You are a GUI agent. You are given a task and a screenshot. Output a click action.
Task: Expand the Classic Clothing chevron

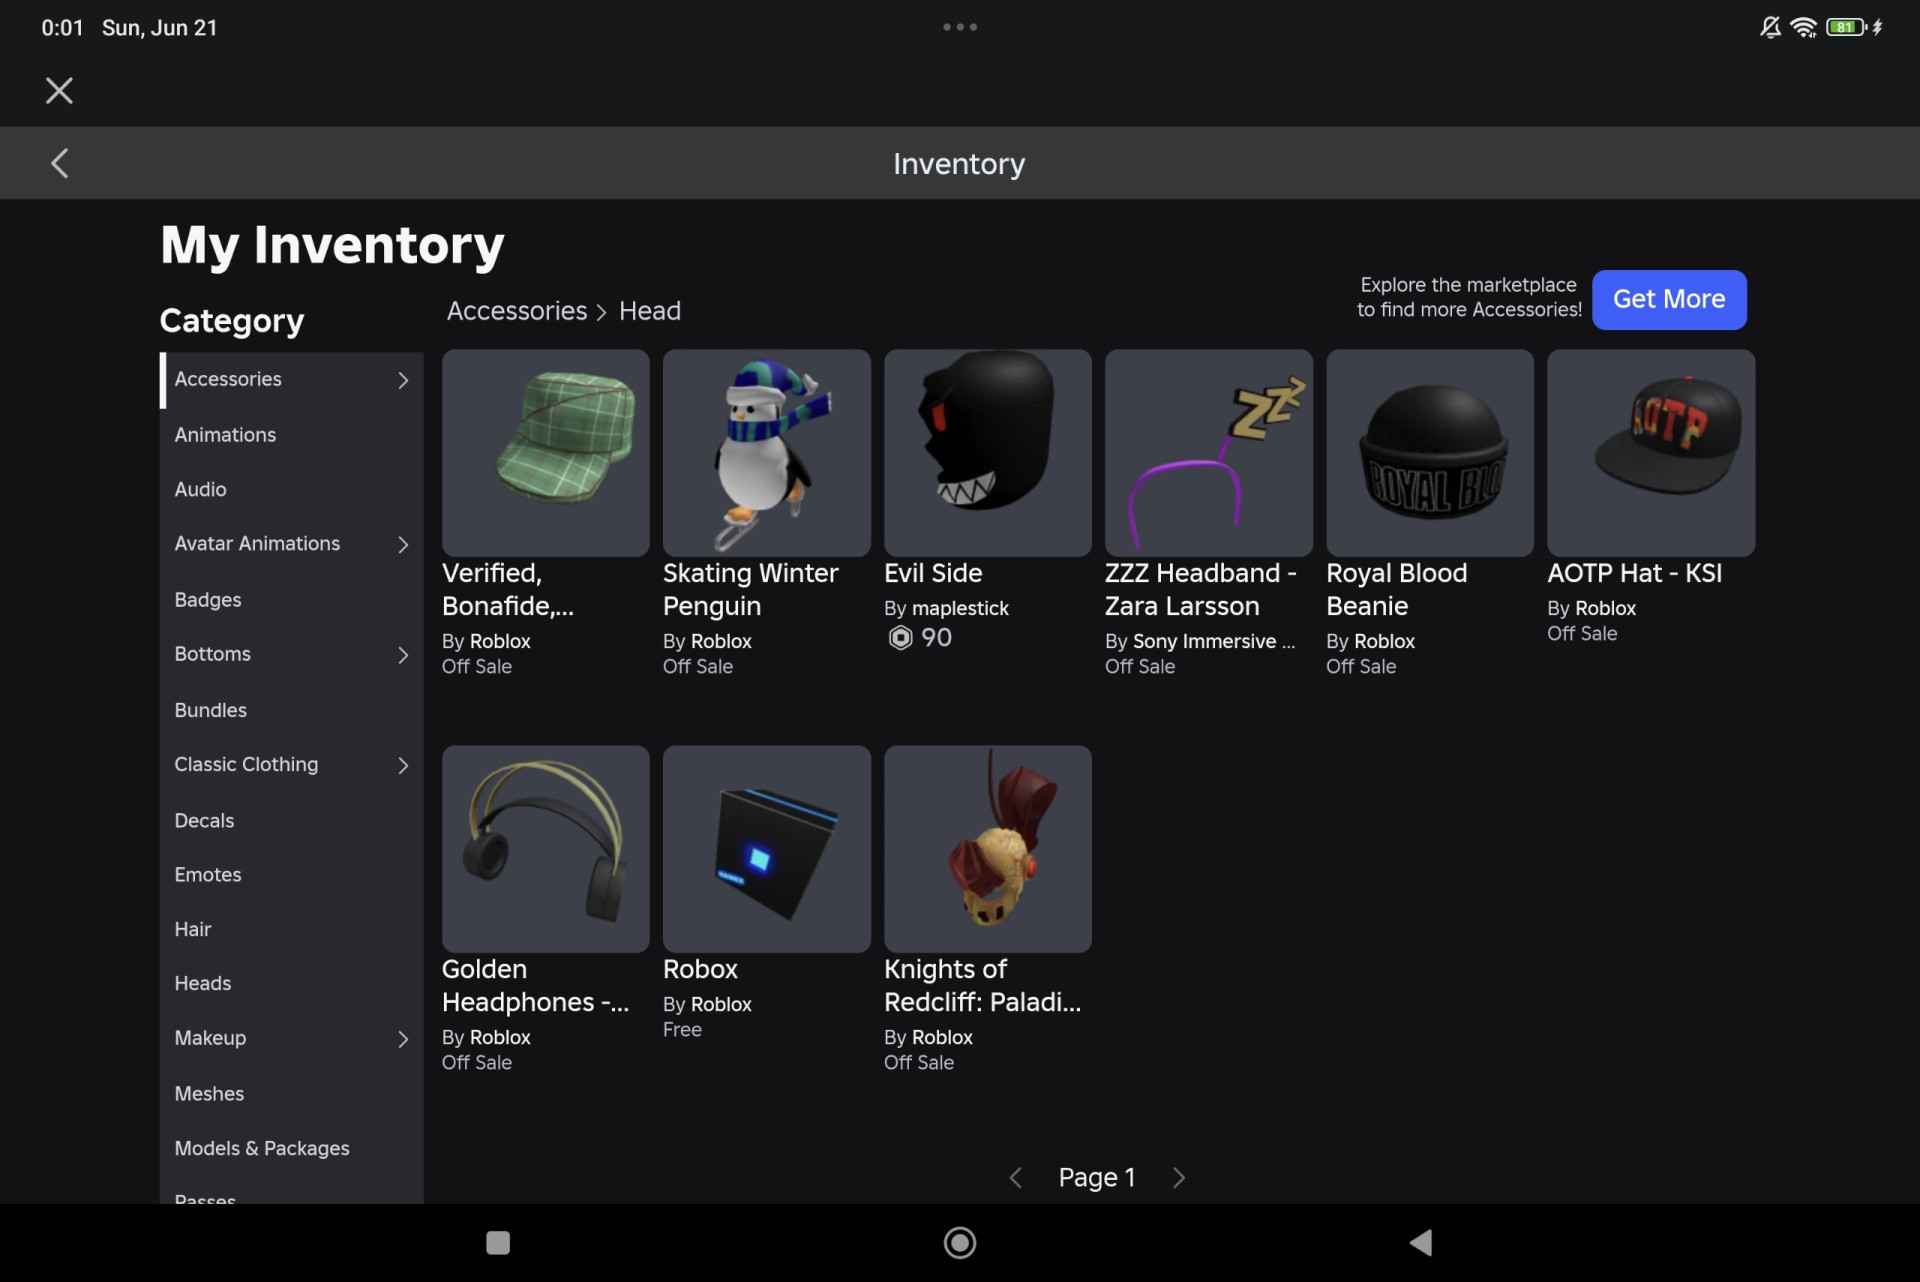403,765
